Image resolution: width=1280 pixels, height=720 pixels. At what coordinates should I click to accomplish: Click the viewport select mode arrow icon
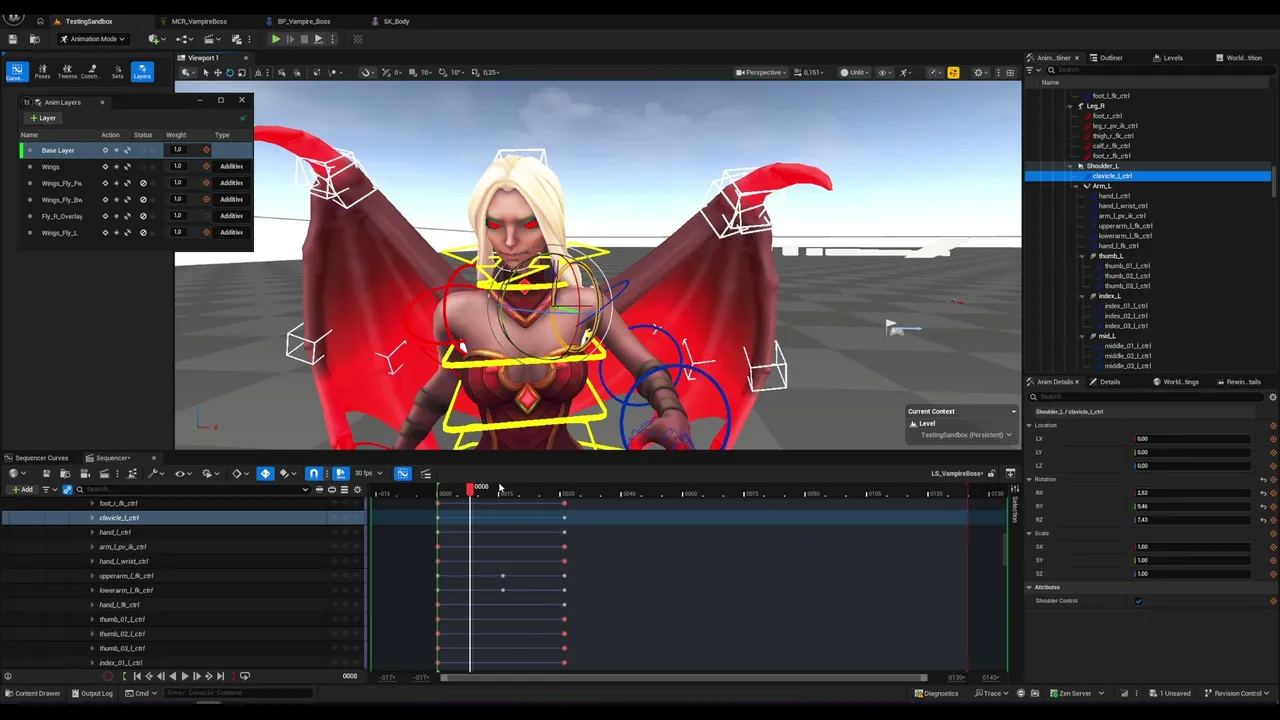tap(205, 72)
